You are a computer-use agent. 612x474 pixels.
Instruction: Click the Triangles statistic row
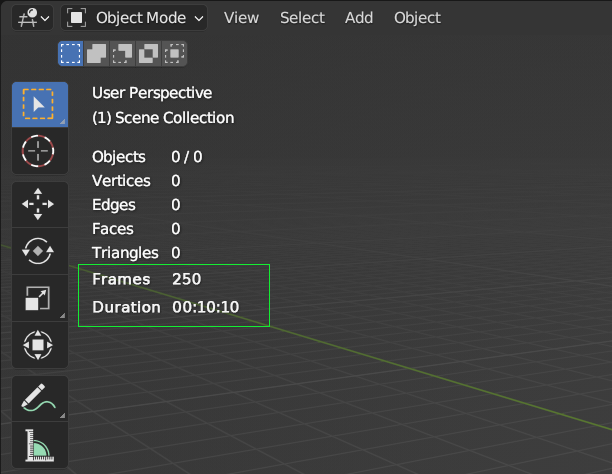pos(136,253)
